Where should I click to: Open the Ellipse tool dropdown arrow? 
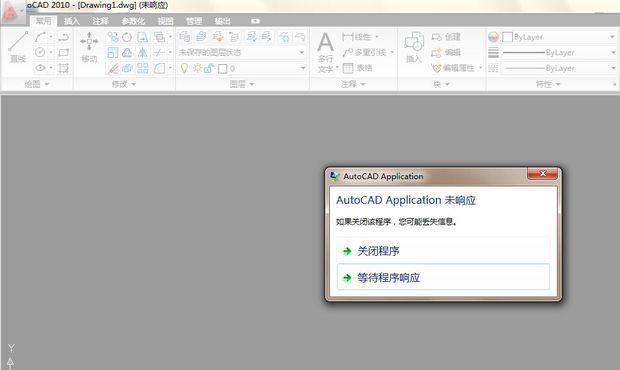tap(51, 68)
